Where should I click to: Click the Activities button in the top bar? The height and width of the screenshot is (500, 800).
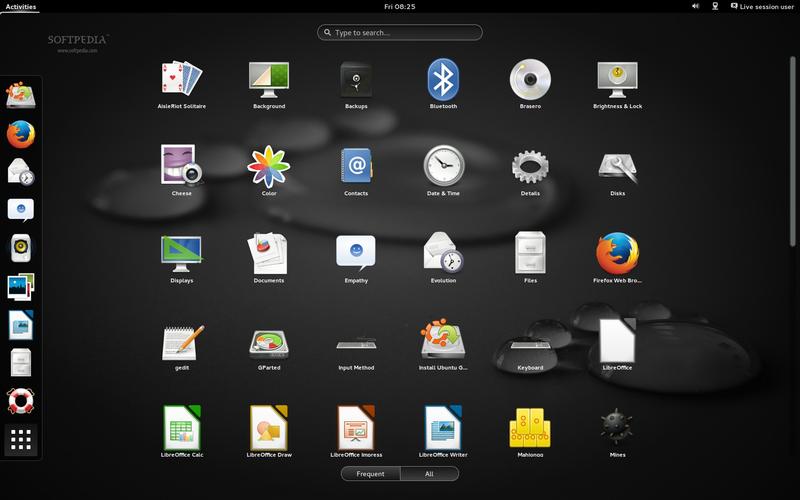[20, 7]
